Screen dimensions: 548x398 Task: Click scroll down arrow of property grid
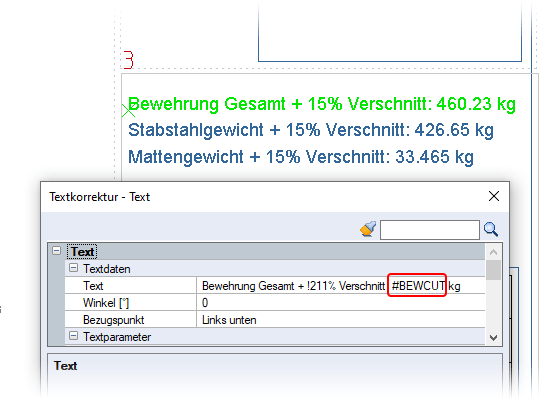(x=493, y=338)
